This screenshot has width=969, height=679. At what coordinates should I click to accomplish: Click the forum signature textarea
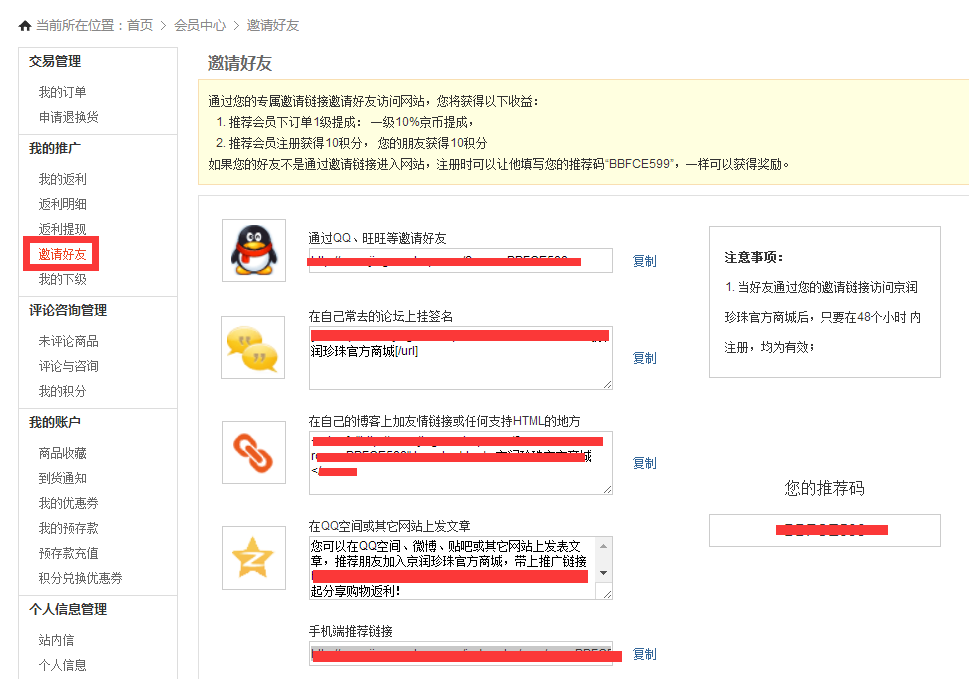click(460, 358)
